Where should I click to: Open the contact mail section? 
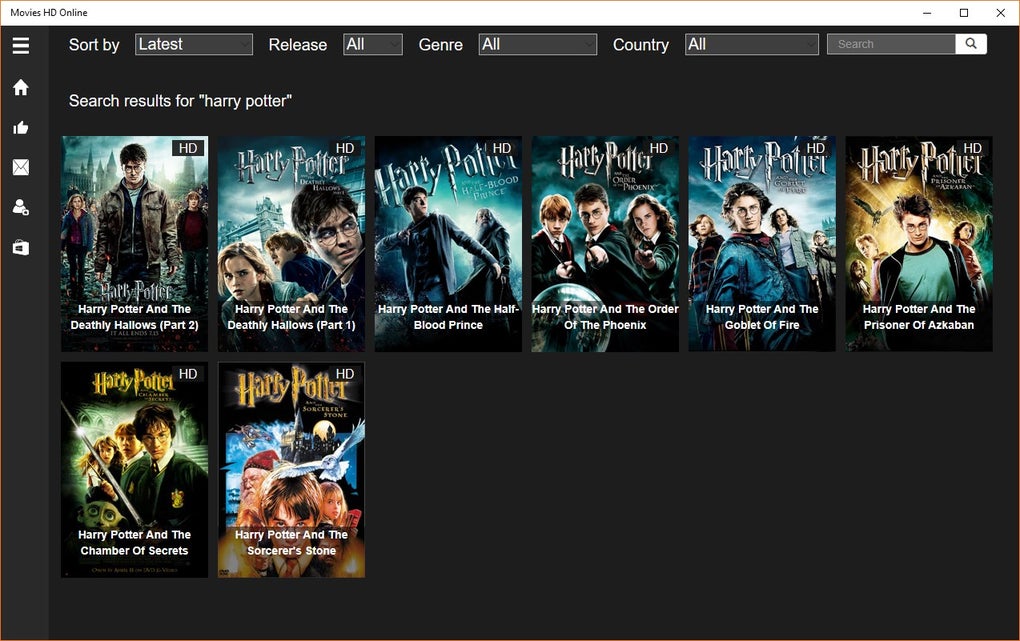click(x=20, y=167)
